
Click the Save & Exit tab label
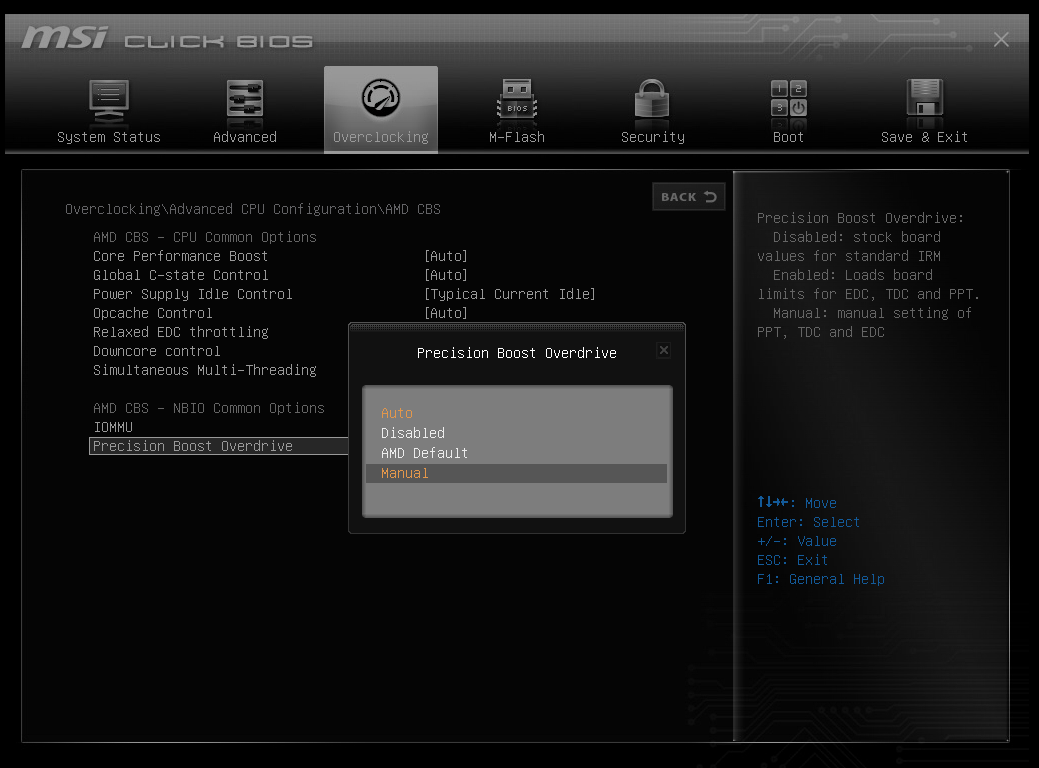point(924,137)
